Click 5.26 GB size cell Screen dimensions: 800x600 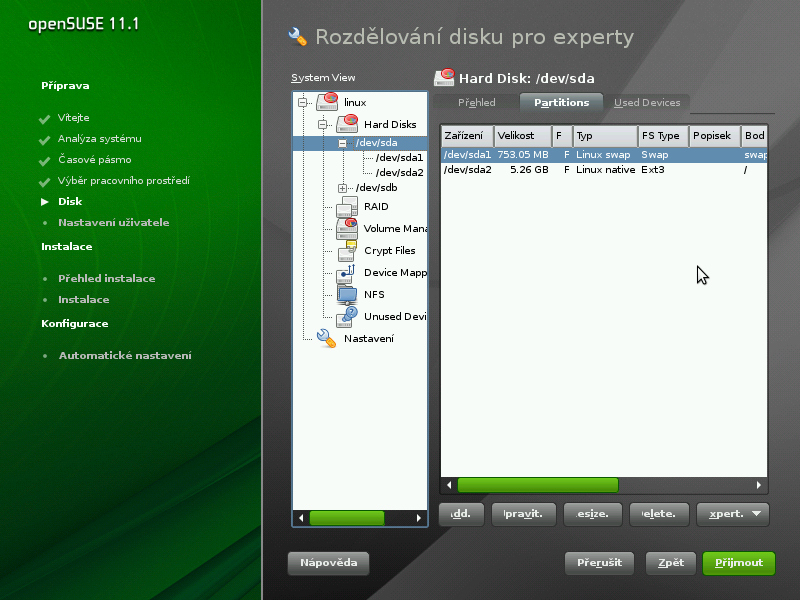pyautogui.click(x=529, y=170)
